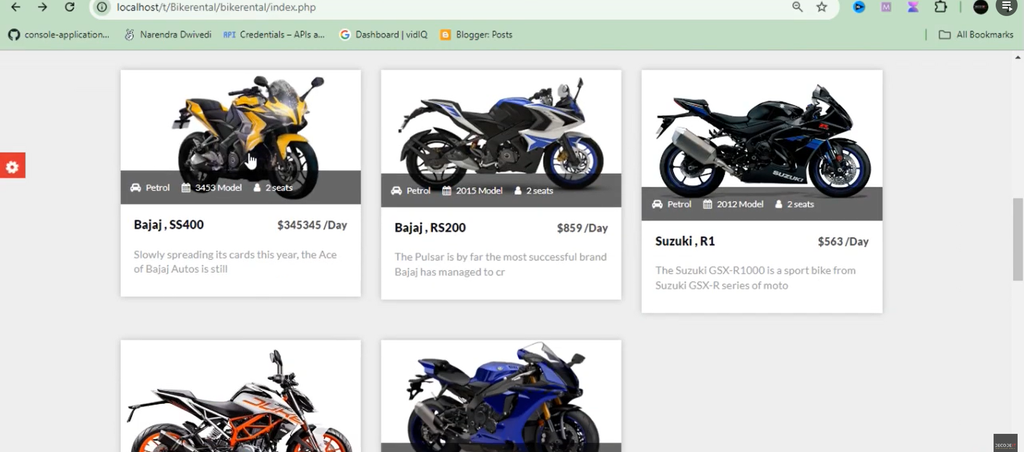The width and height of the screenshot is (1024, 452).
Task: Select the $859 /Day price text
Action: coord(583,228)
